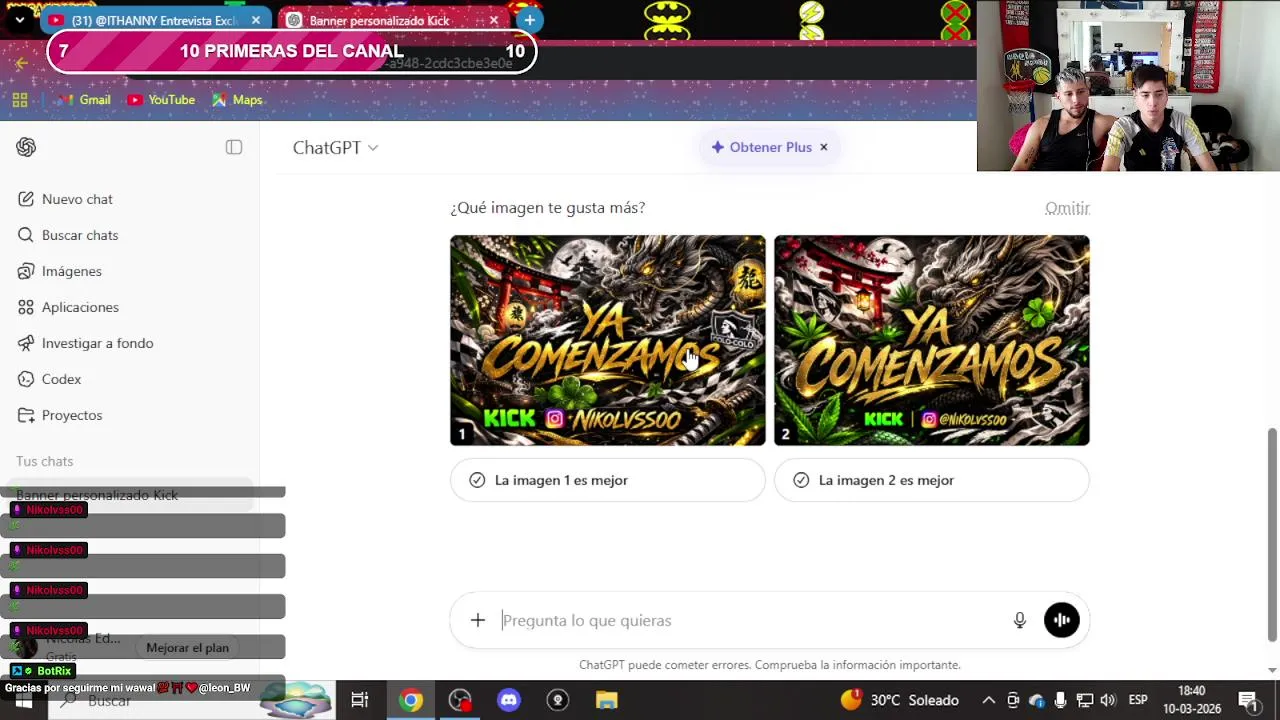1280x720 pixels.
Task: Add a new browser tab with the plus button
Action: pyautogui.click(x=529, y=20)
